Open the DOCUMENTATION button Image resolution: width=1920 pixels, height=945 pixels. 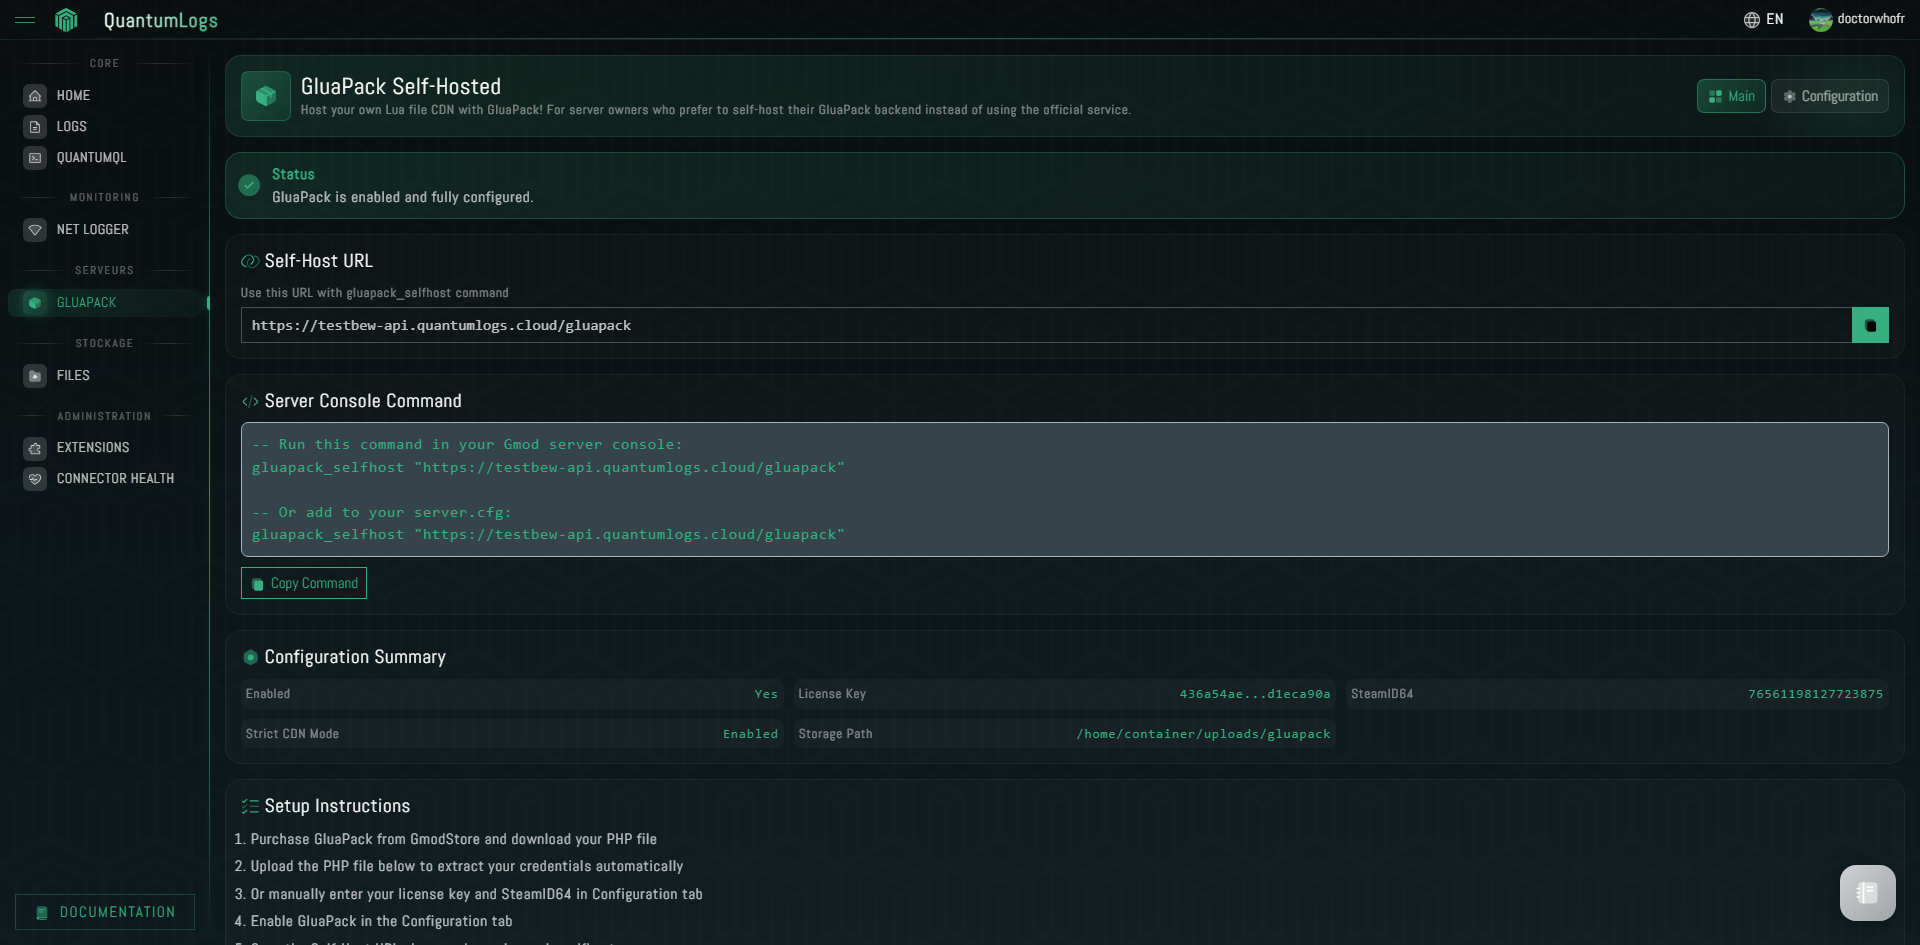point(105,912)
